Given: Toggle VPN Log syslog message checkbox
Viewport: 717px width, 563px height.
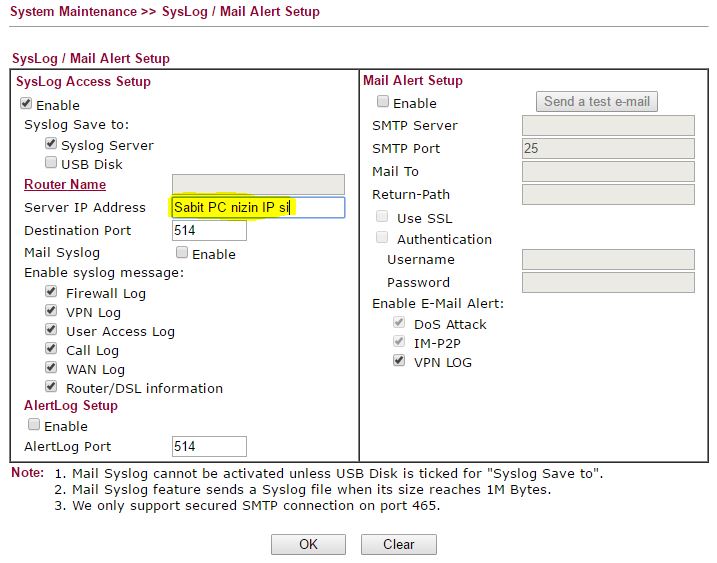Looking at the screenshot, I should (x=51, y=311).
